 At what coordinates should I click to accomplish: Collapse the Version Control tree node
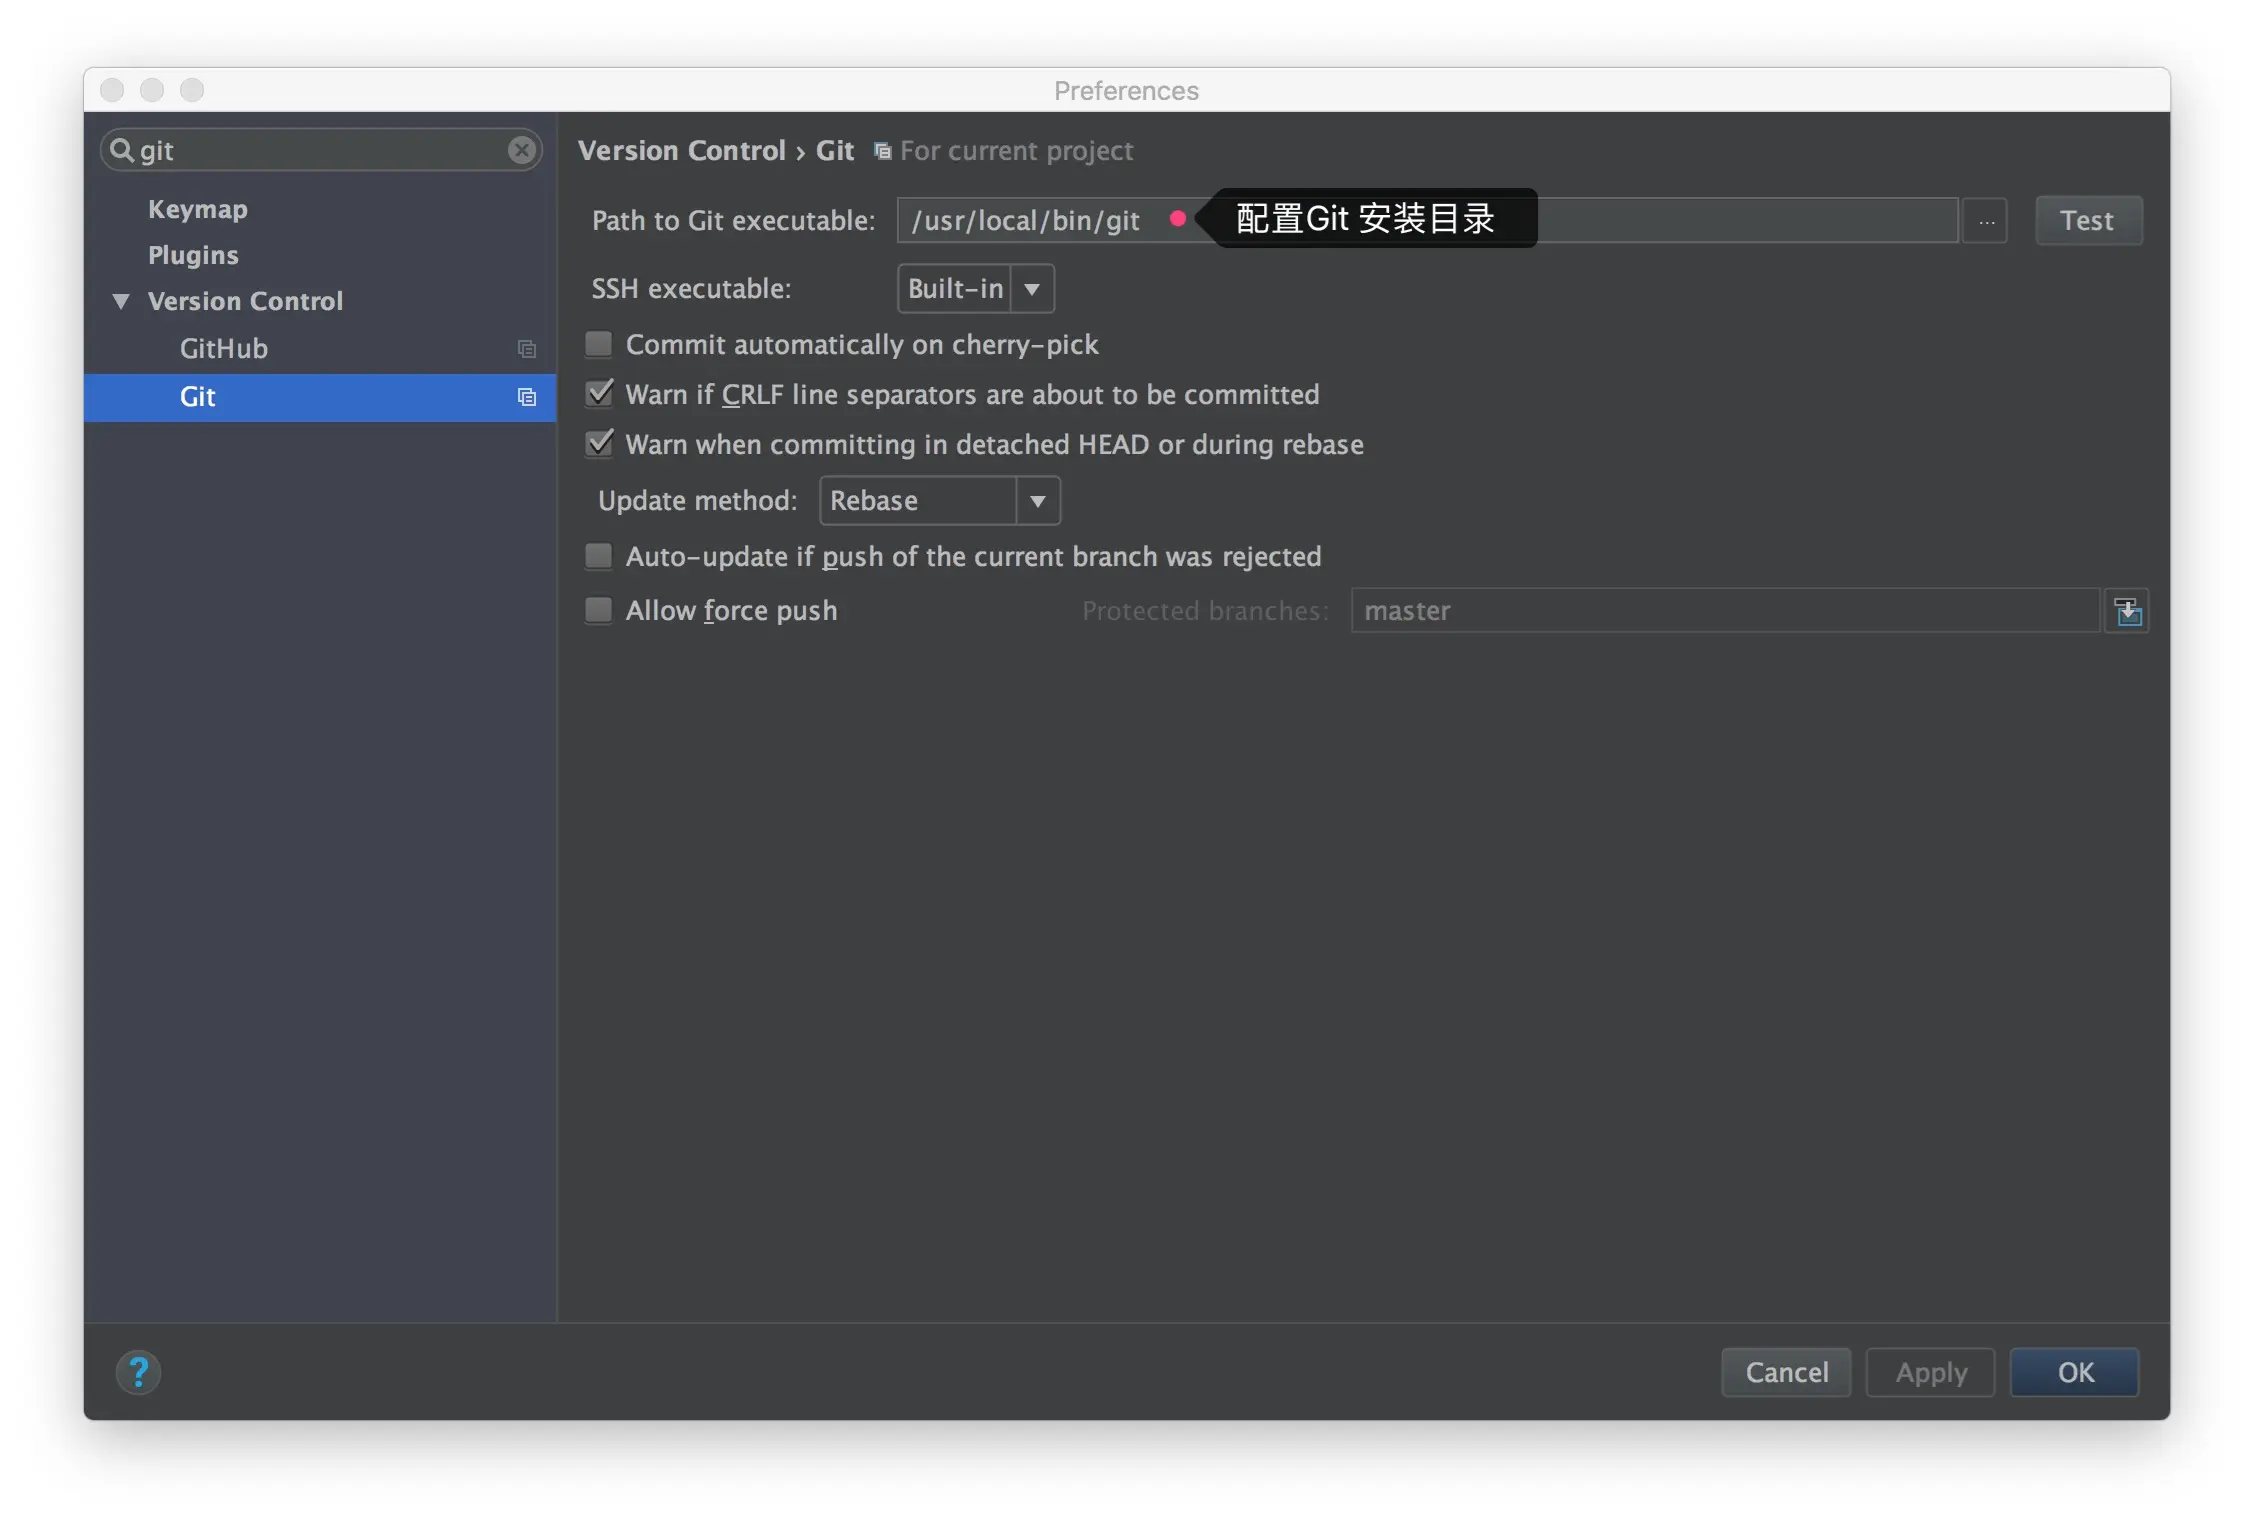coord(121,301)
